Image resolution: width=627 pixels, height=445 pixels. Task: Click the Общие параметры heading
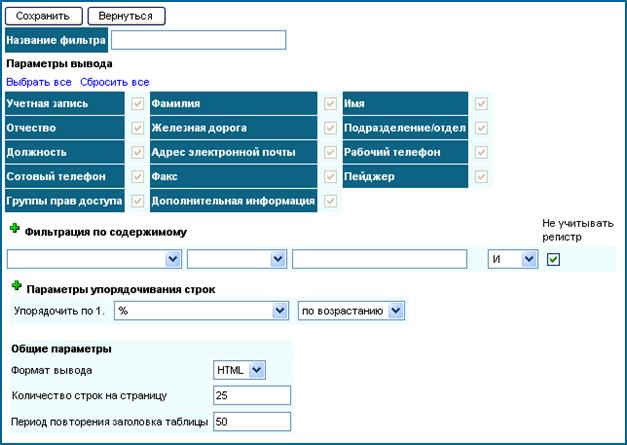(x=61, y=349)
